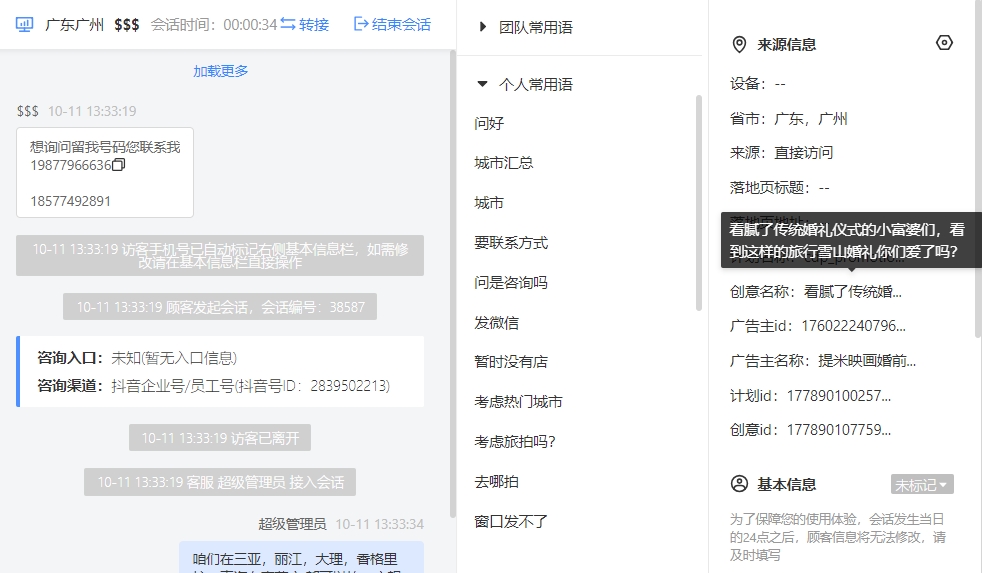Click the person icon beside 基本信息

click(740, 484)
